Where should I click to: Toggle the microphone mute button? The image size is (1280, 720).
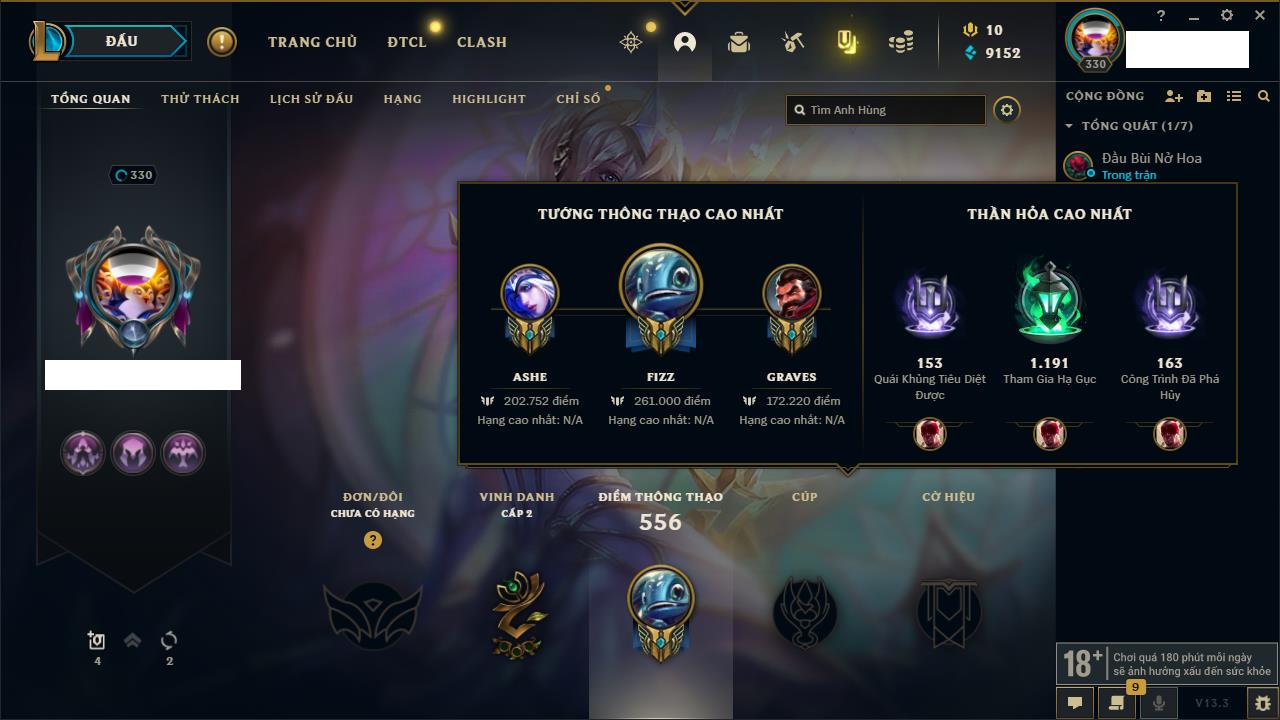coord(1159,703)
